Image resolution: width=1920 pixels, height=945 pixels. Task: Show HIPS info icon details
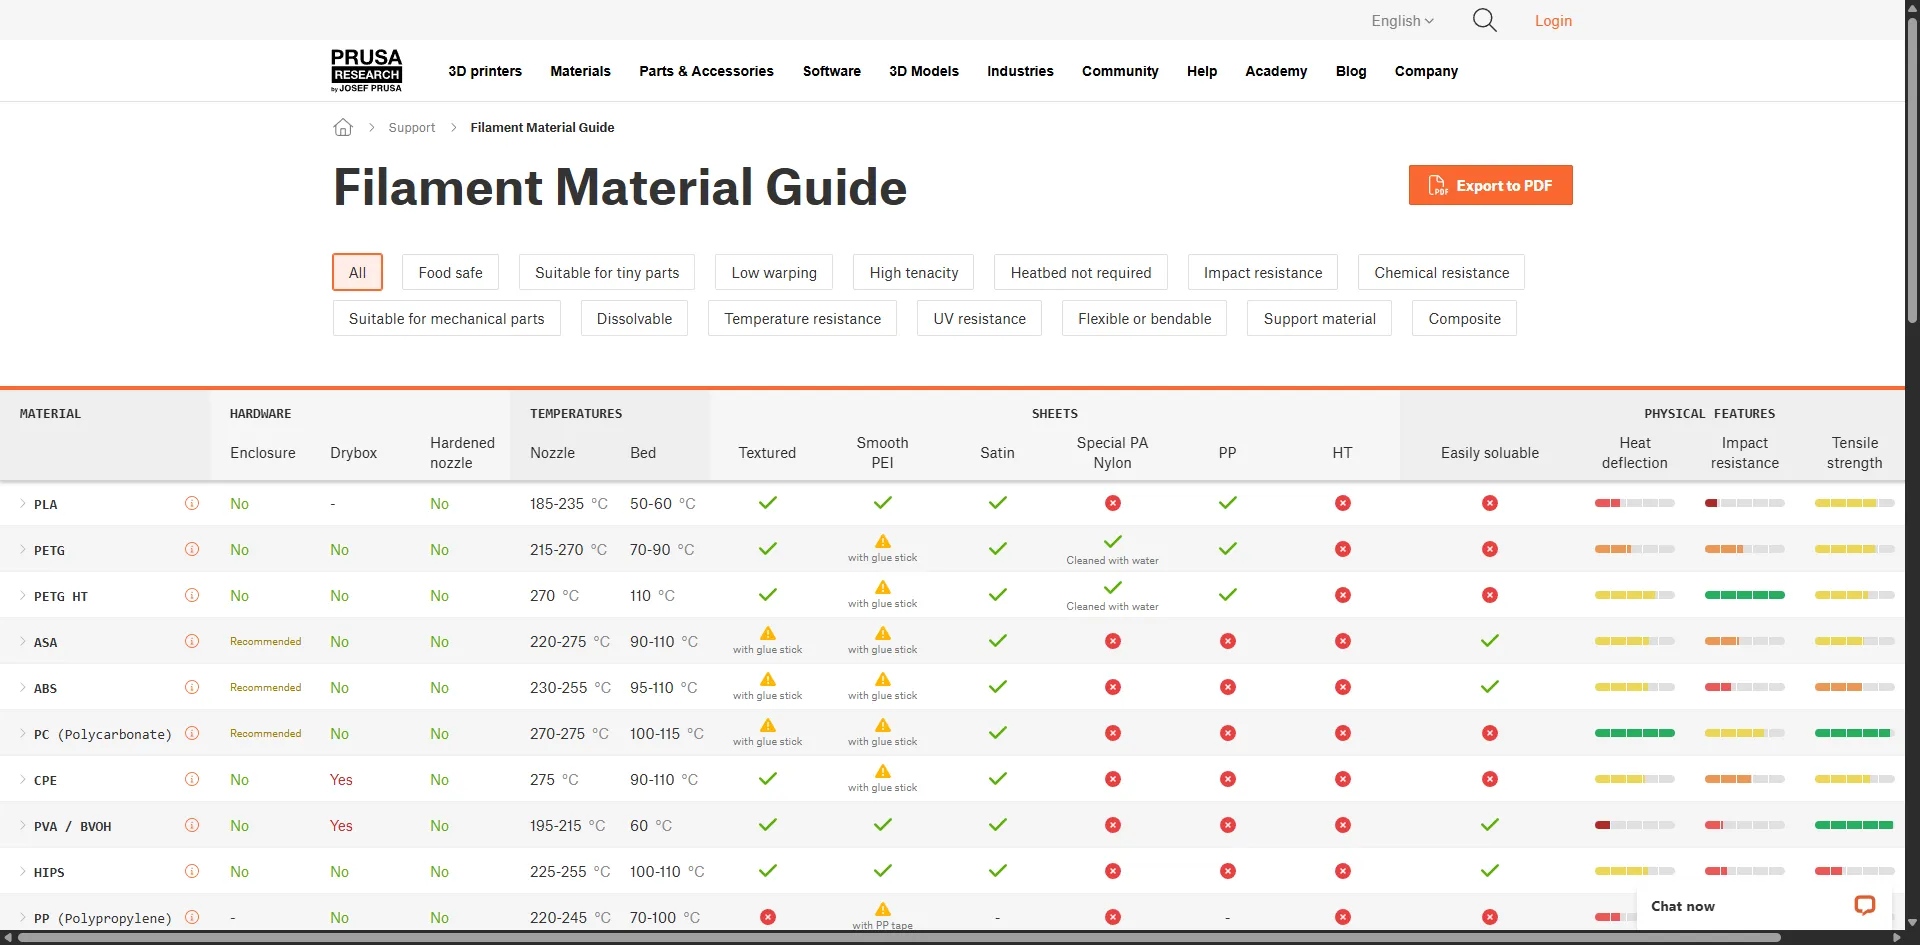click(192, 871)
